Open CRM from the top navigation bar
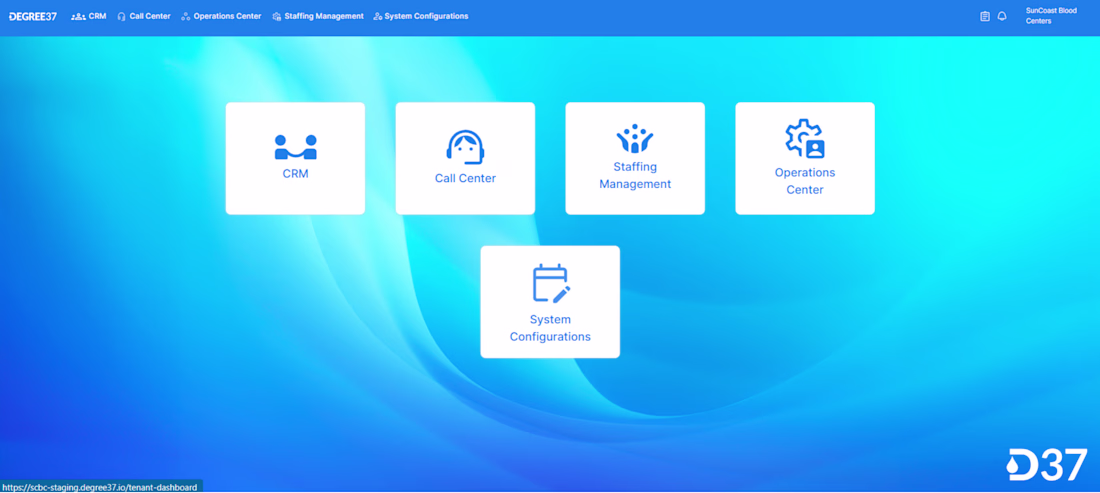 tap(88, 16)
